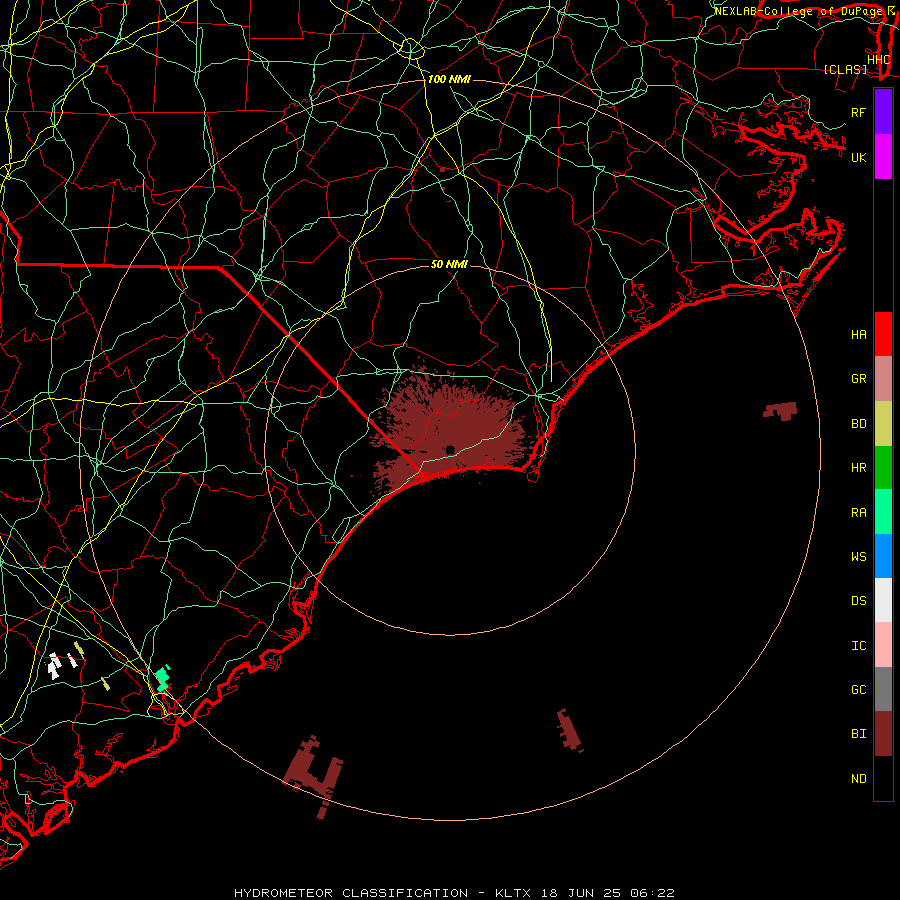Click the GC gray color swatch
900x900 pixels.
coord(883,689)
